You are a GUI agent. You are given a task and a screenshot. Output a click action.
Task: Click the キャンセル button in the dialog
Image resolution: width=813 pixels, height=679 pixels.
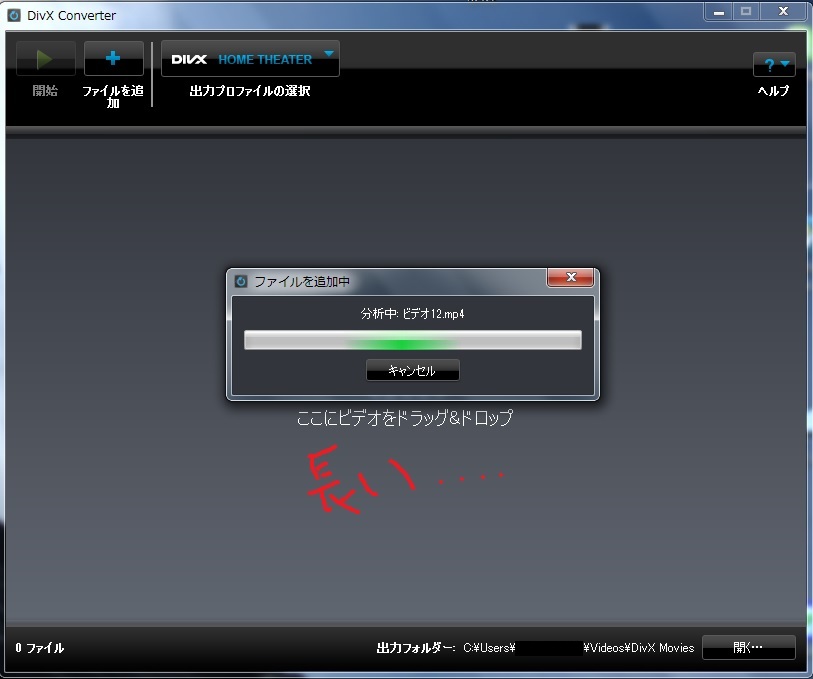point(413,370)
